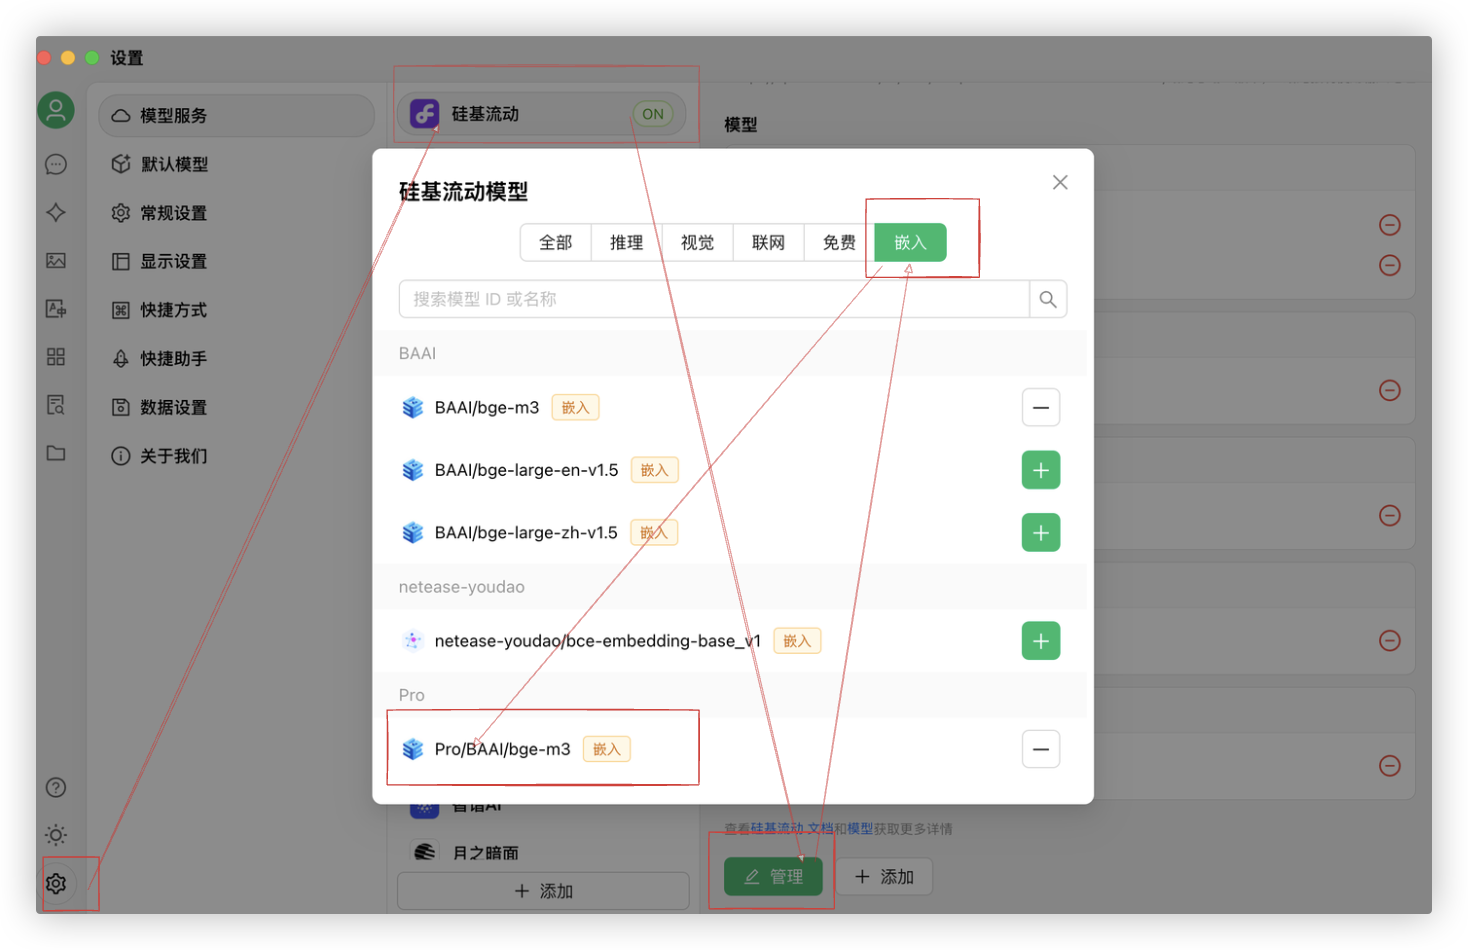Add netease-youdao/bce-embedding-base_v1 model

pyautogui.click(x=1040, y=641)
